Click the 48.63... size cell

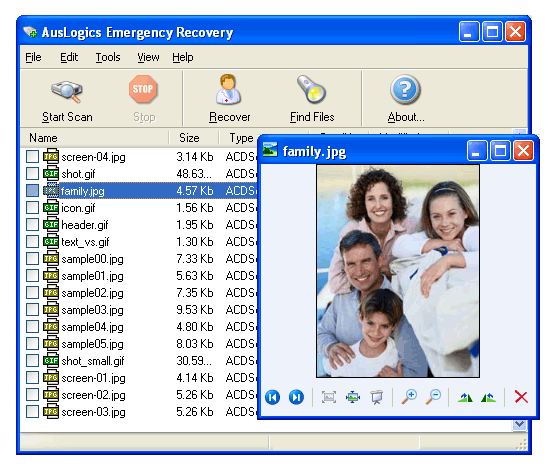click(x=194, y=174)
